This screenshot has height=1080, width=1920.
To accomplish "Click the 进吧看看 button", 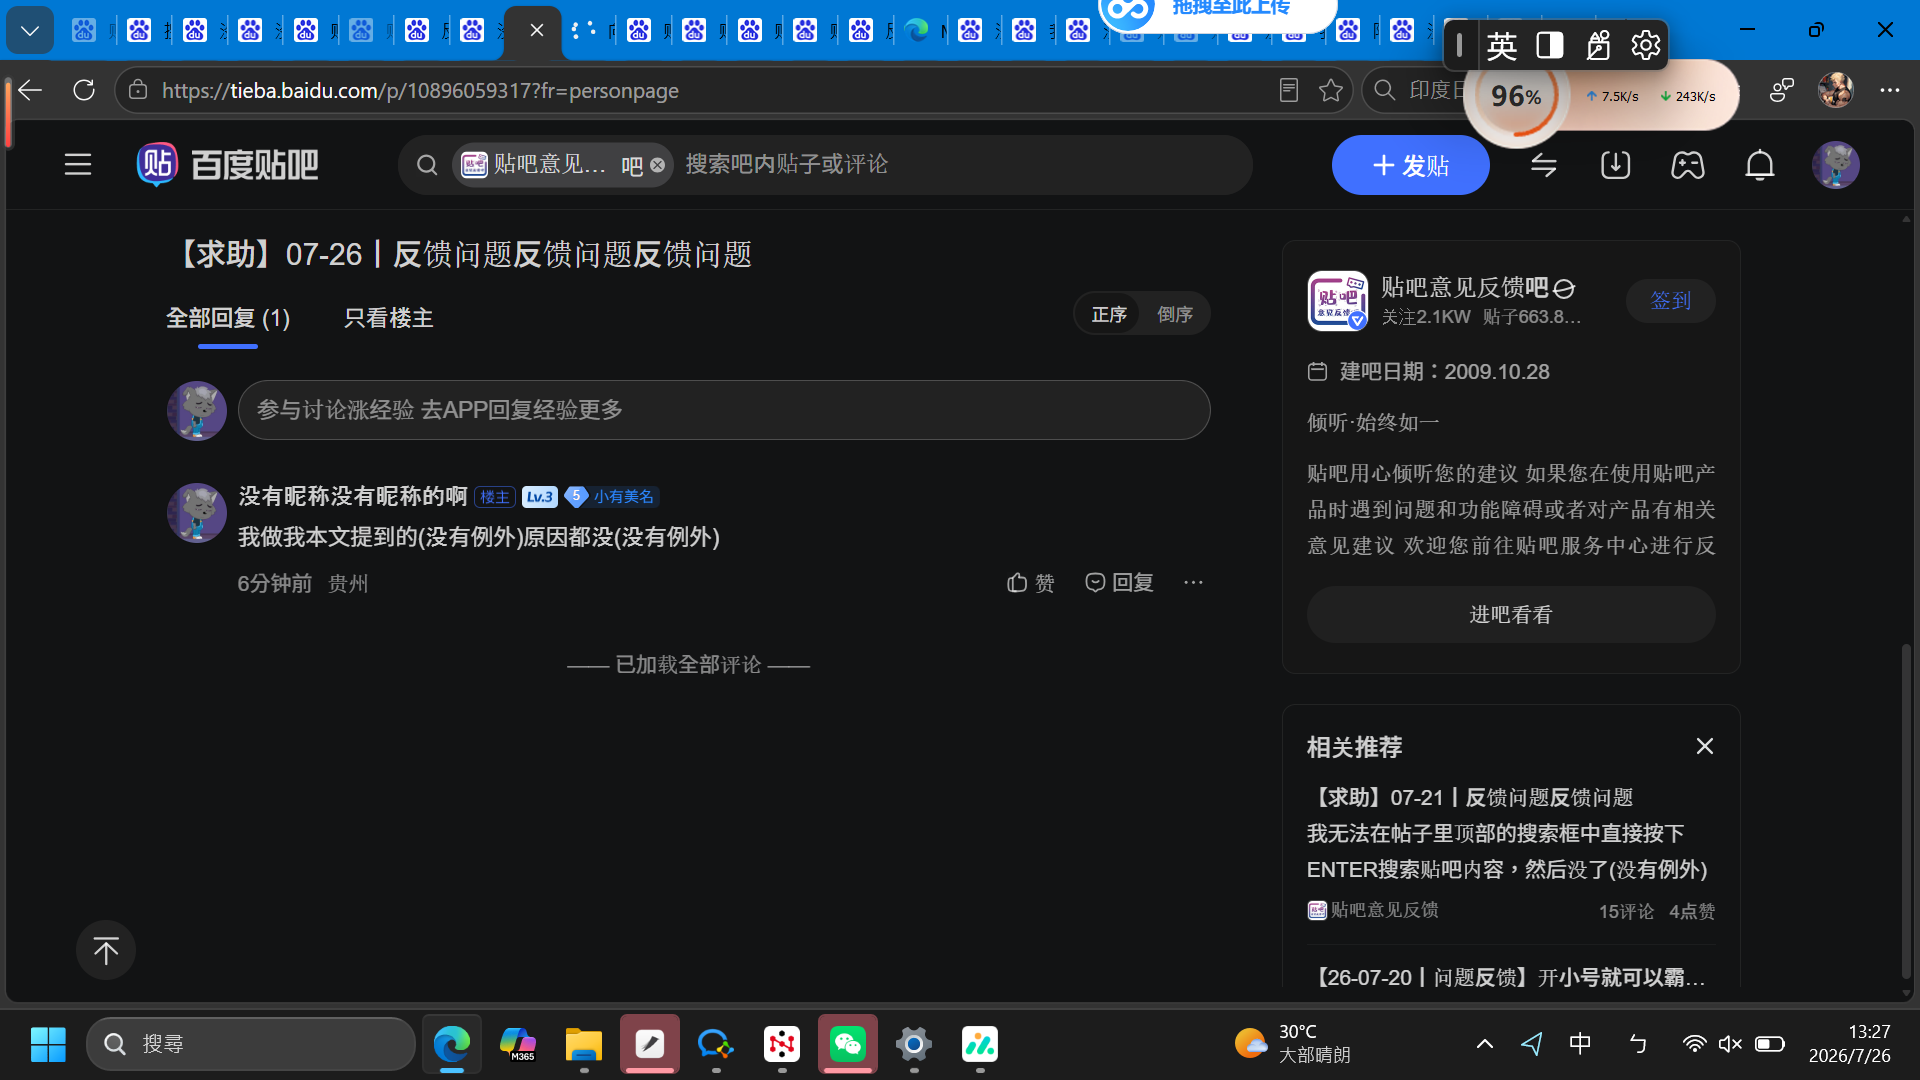I will pyautogui.click(x=1511, y=615).
